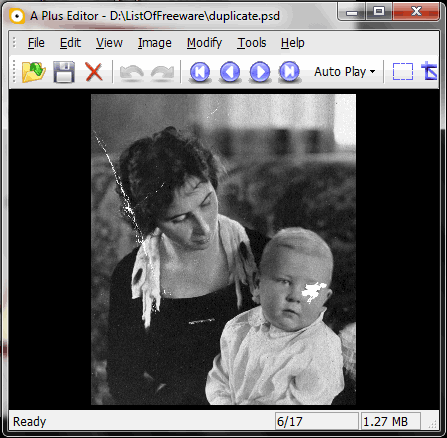Maximize the A Plus Editor window
447x438 pixels.
pyautogui.click(x=379, y=13)
